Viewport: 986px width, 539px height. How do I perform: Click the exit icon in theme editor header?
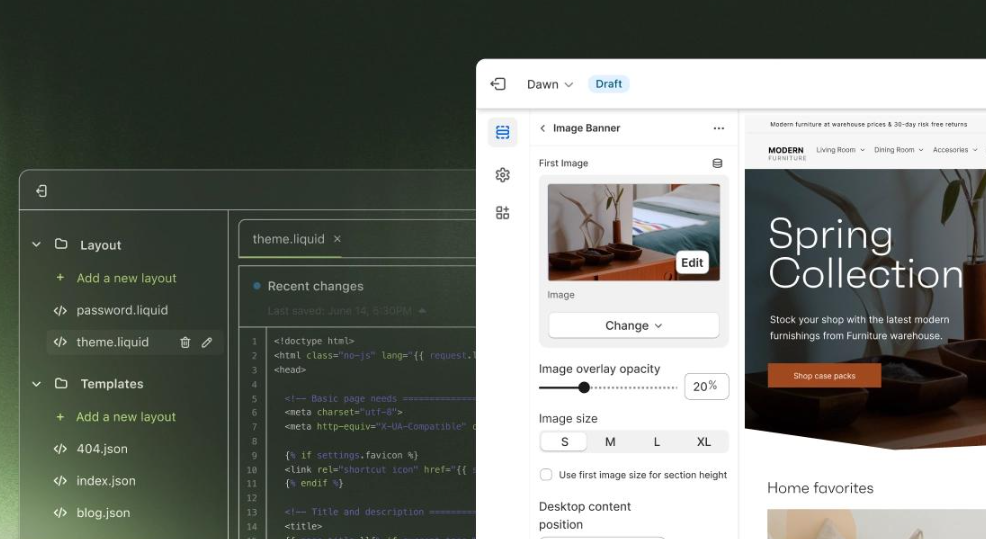pyautogui.click(x=498, y=84)
